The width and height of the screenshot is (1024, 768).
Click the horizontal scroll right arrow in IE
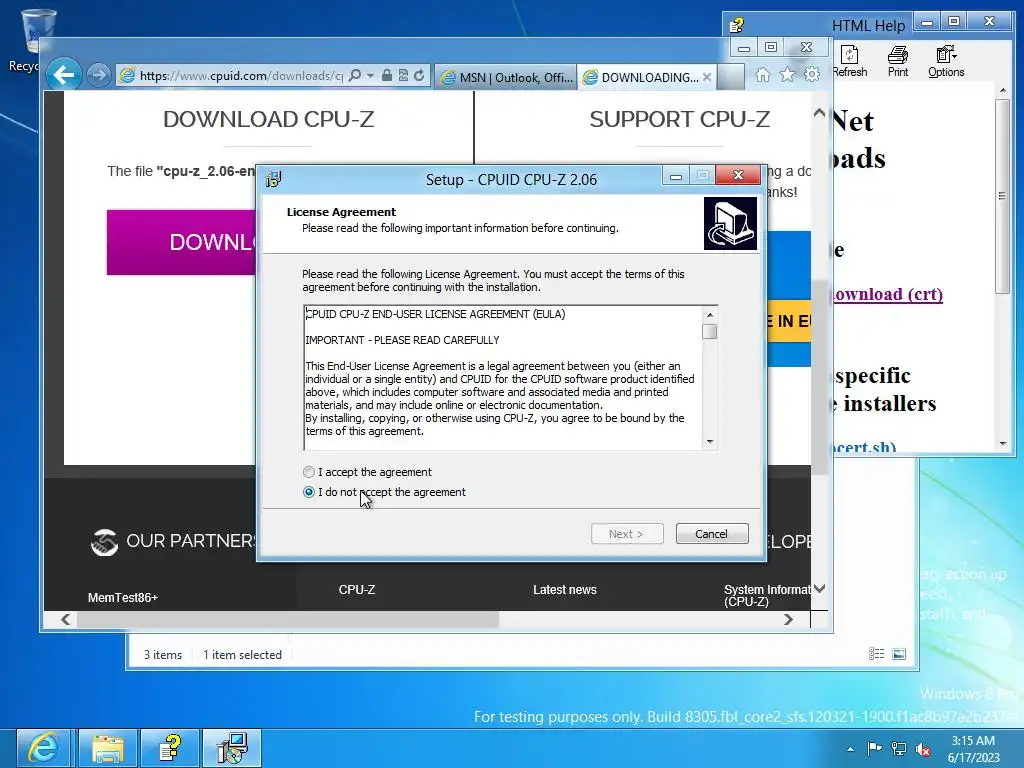tap(788, 619)
